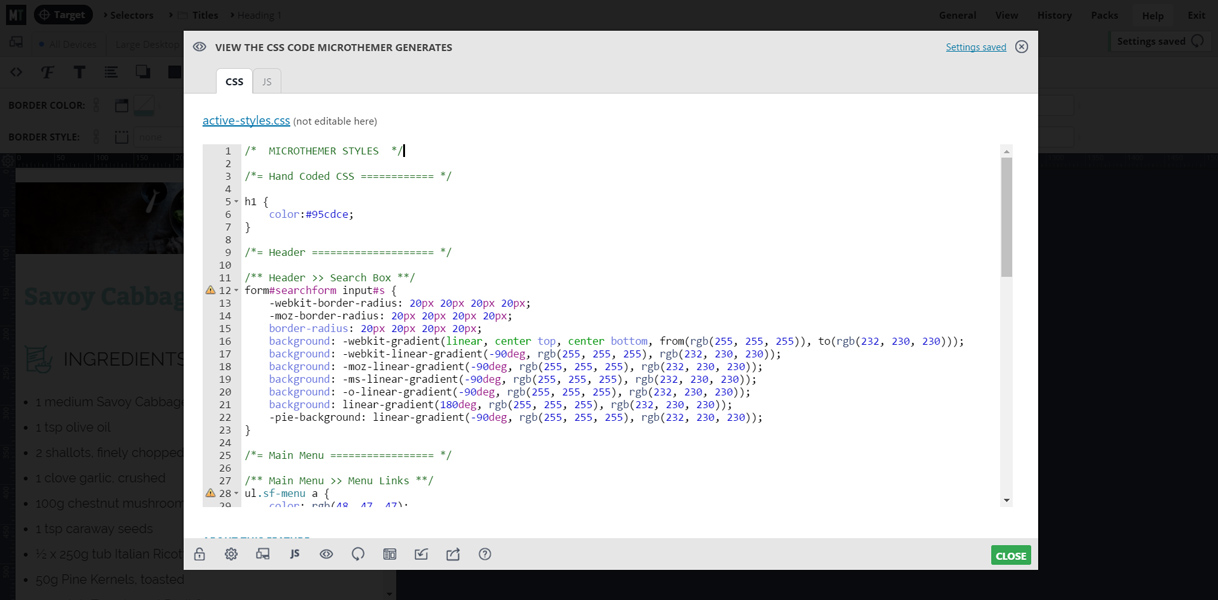Click the devices icon in the bottom toolbar
The width and height of the screenshot is (1218, 600).
click(263, 554)
